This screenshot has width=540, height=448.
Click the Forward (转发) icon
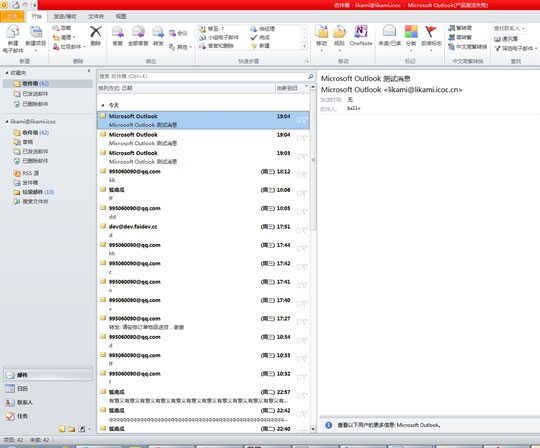click(158, 36)
